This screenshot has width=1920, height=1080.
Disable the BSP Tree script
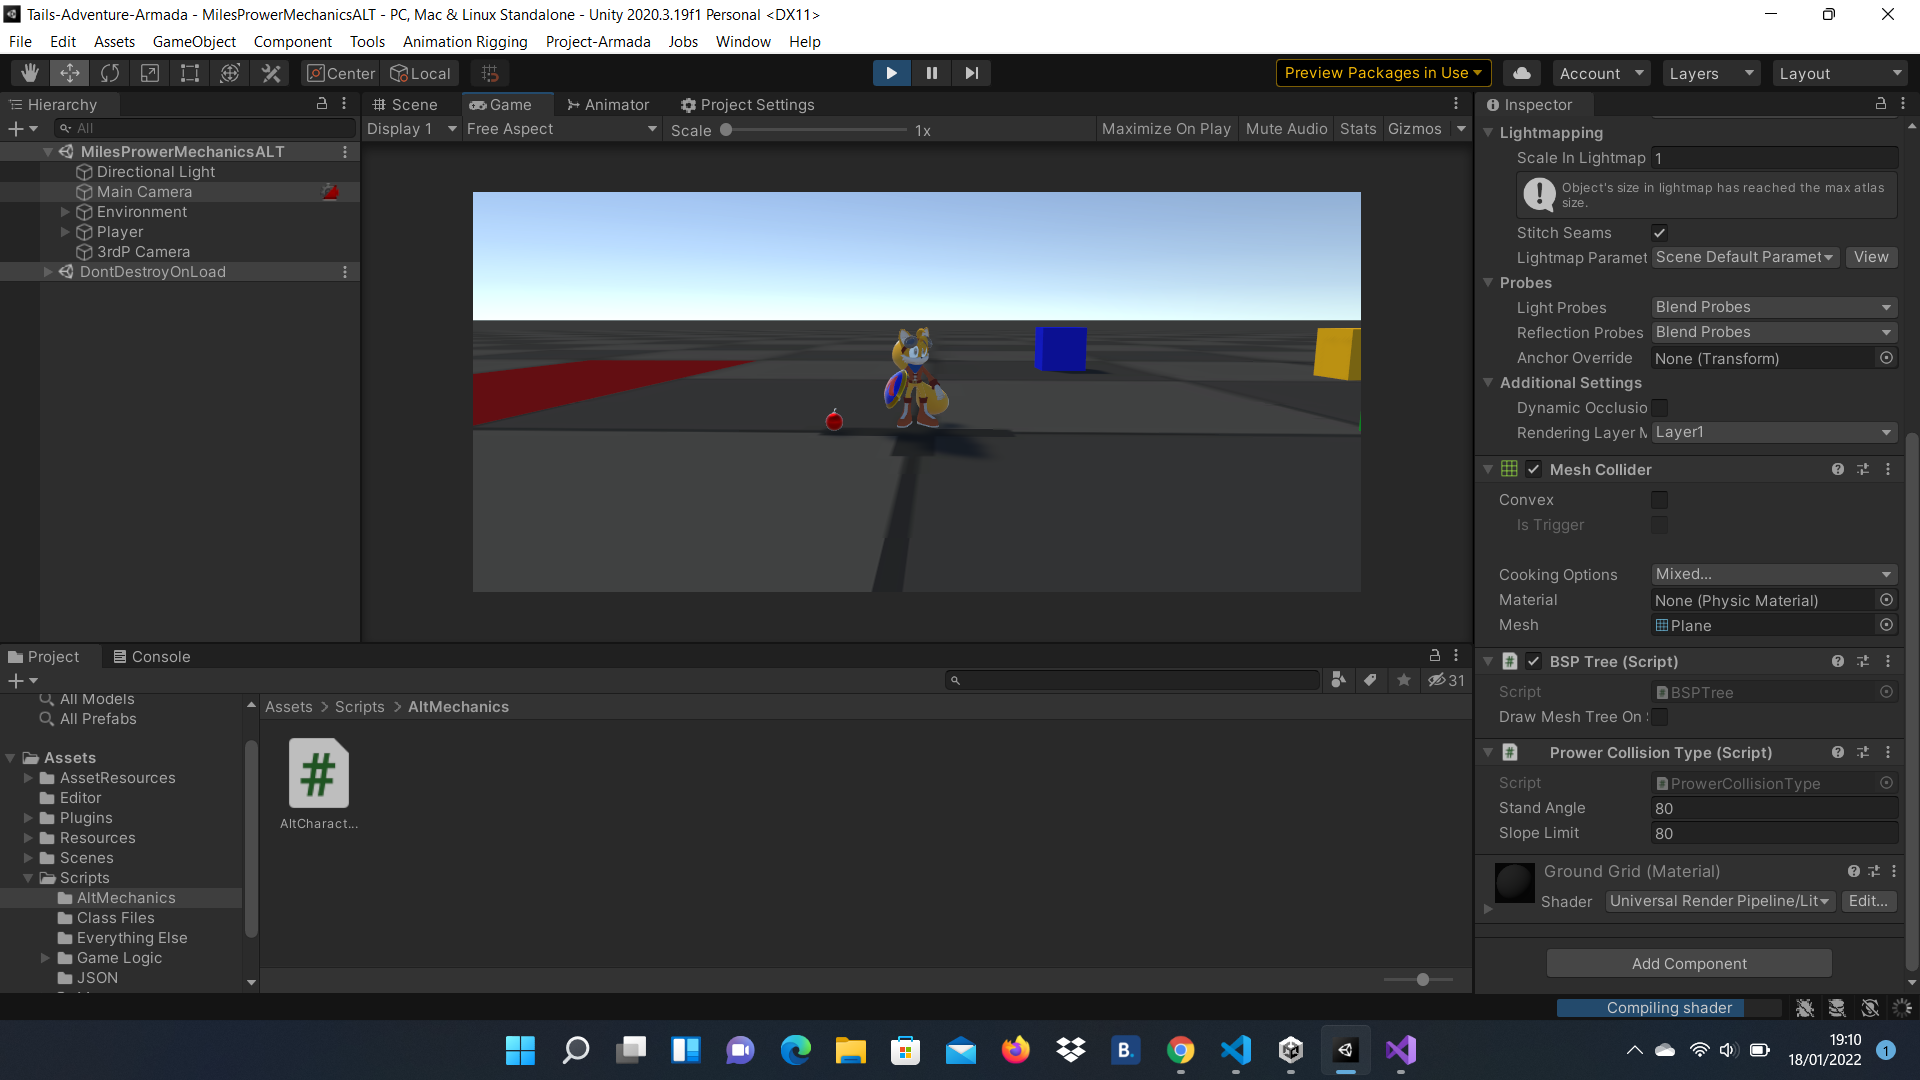(1534, 661)
